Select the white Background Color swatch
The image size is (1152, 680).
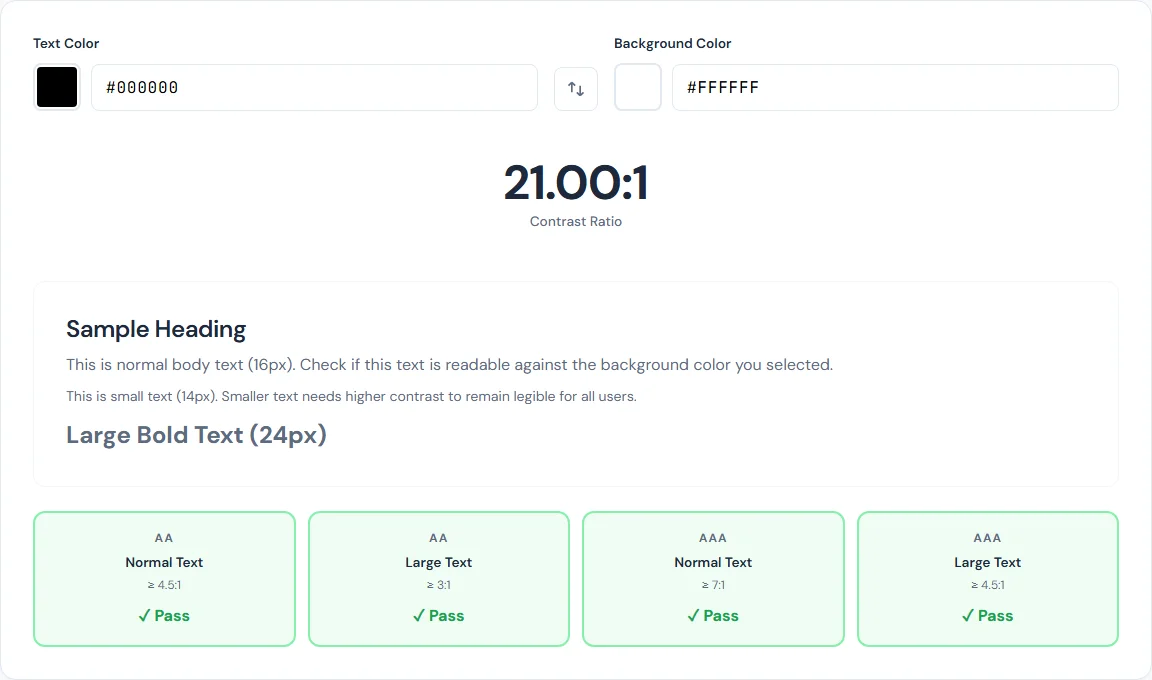(637, 87)
